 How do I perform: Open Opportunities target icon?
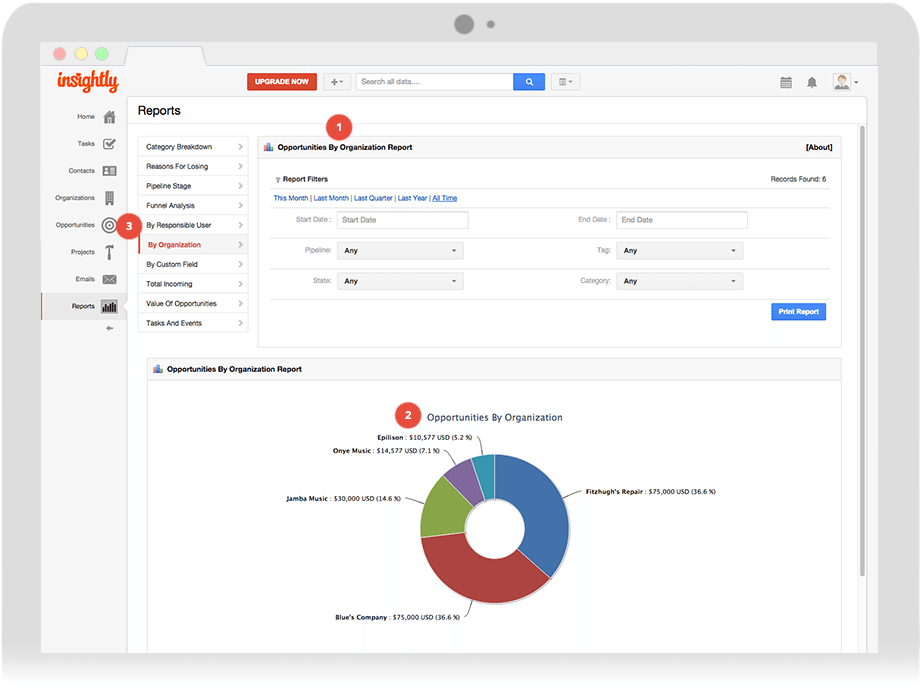[109, 225]
